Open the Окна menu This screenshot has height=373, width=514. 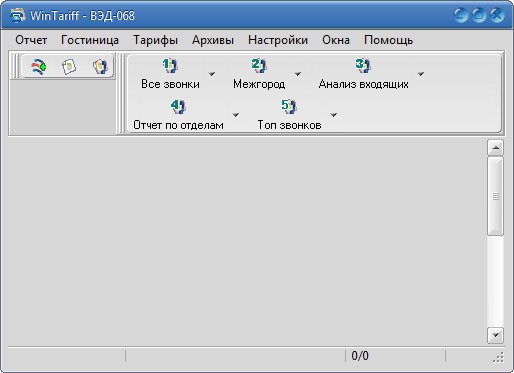[336, 40]
